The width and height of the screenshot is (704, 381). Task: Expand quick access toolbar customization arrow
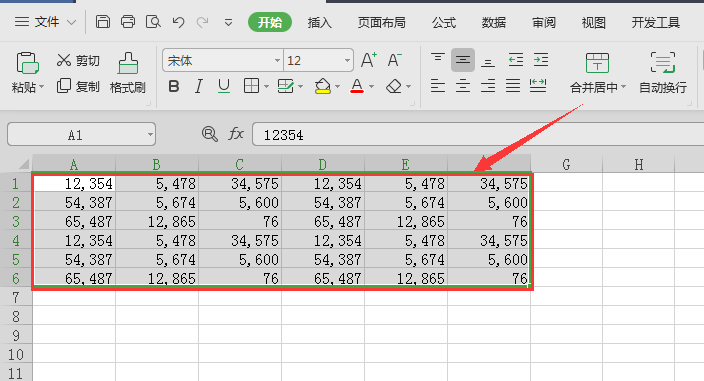tap(229, 22)
